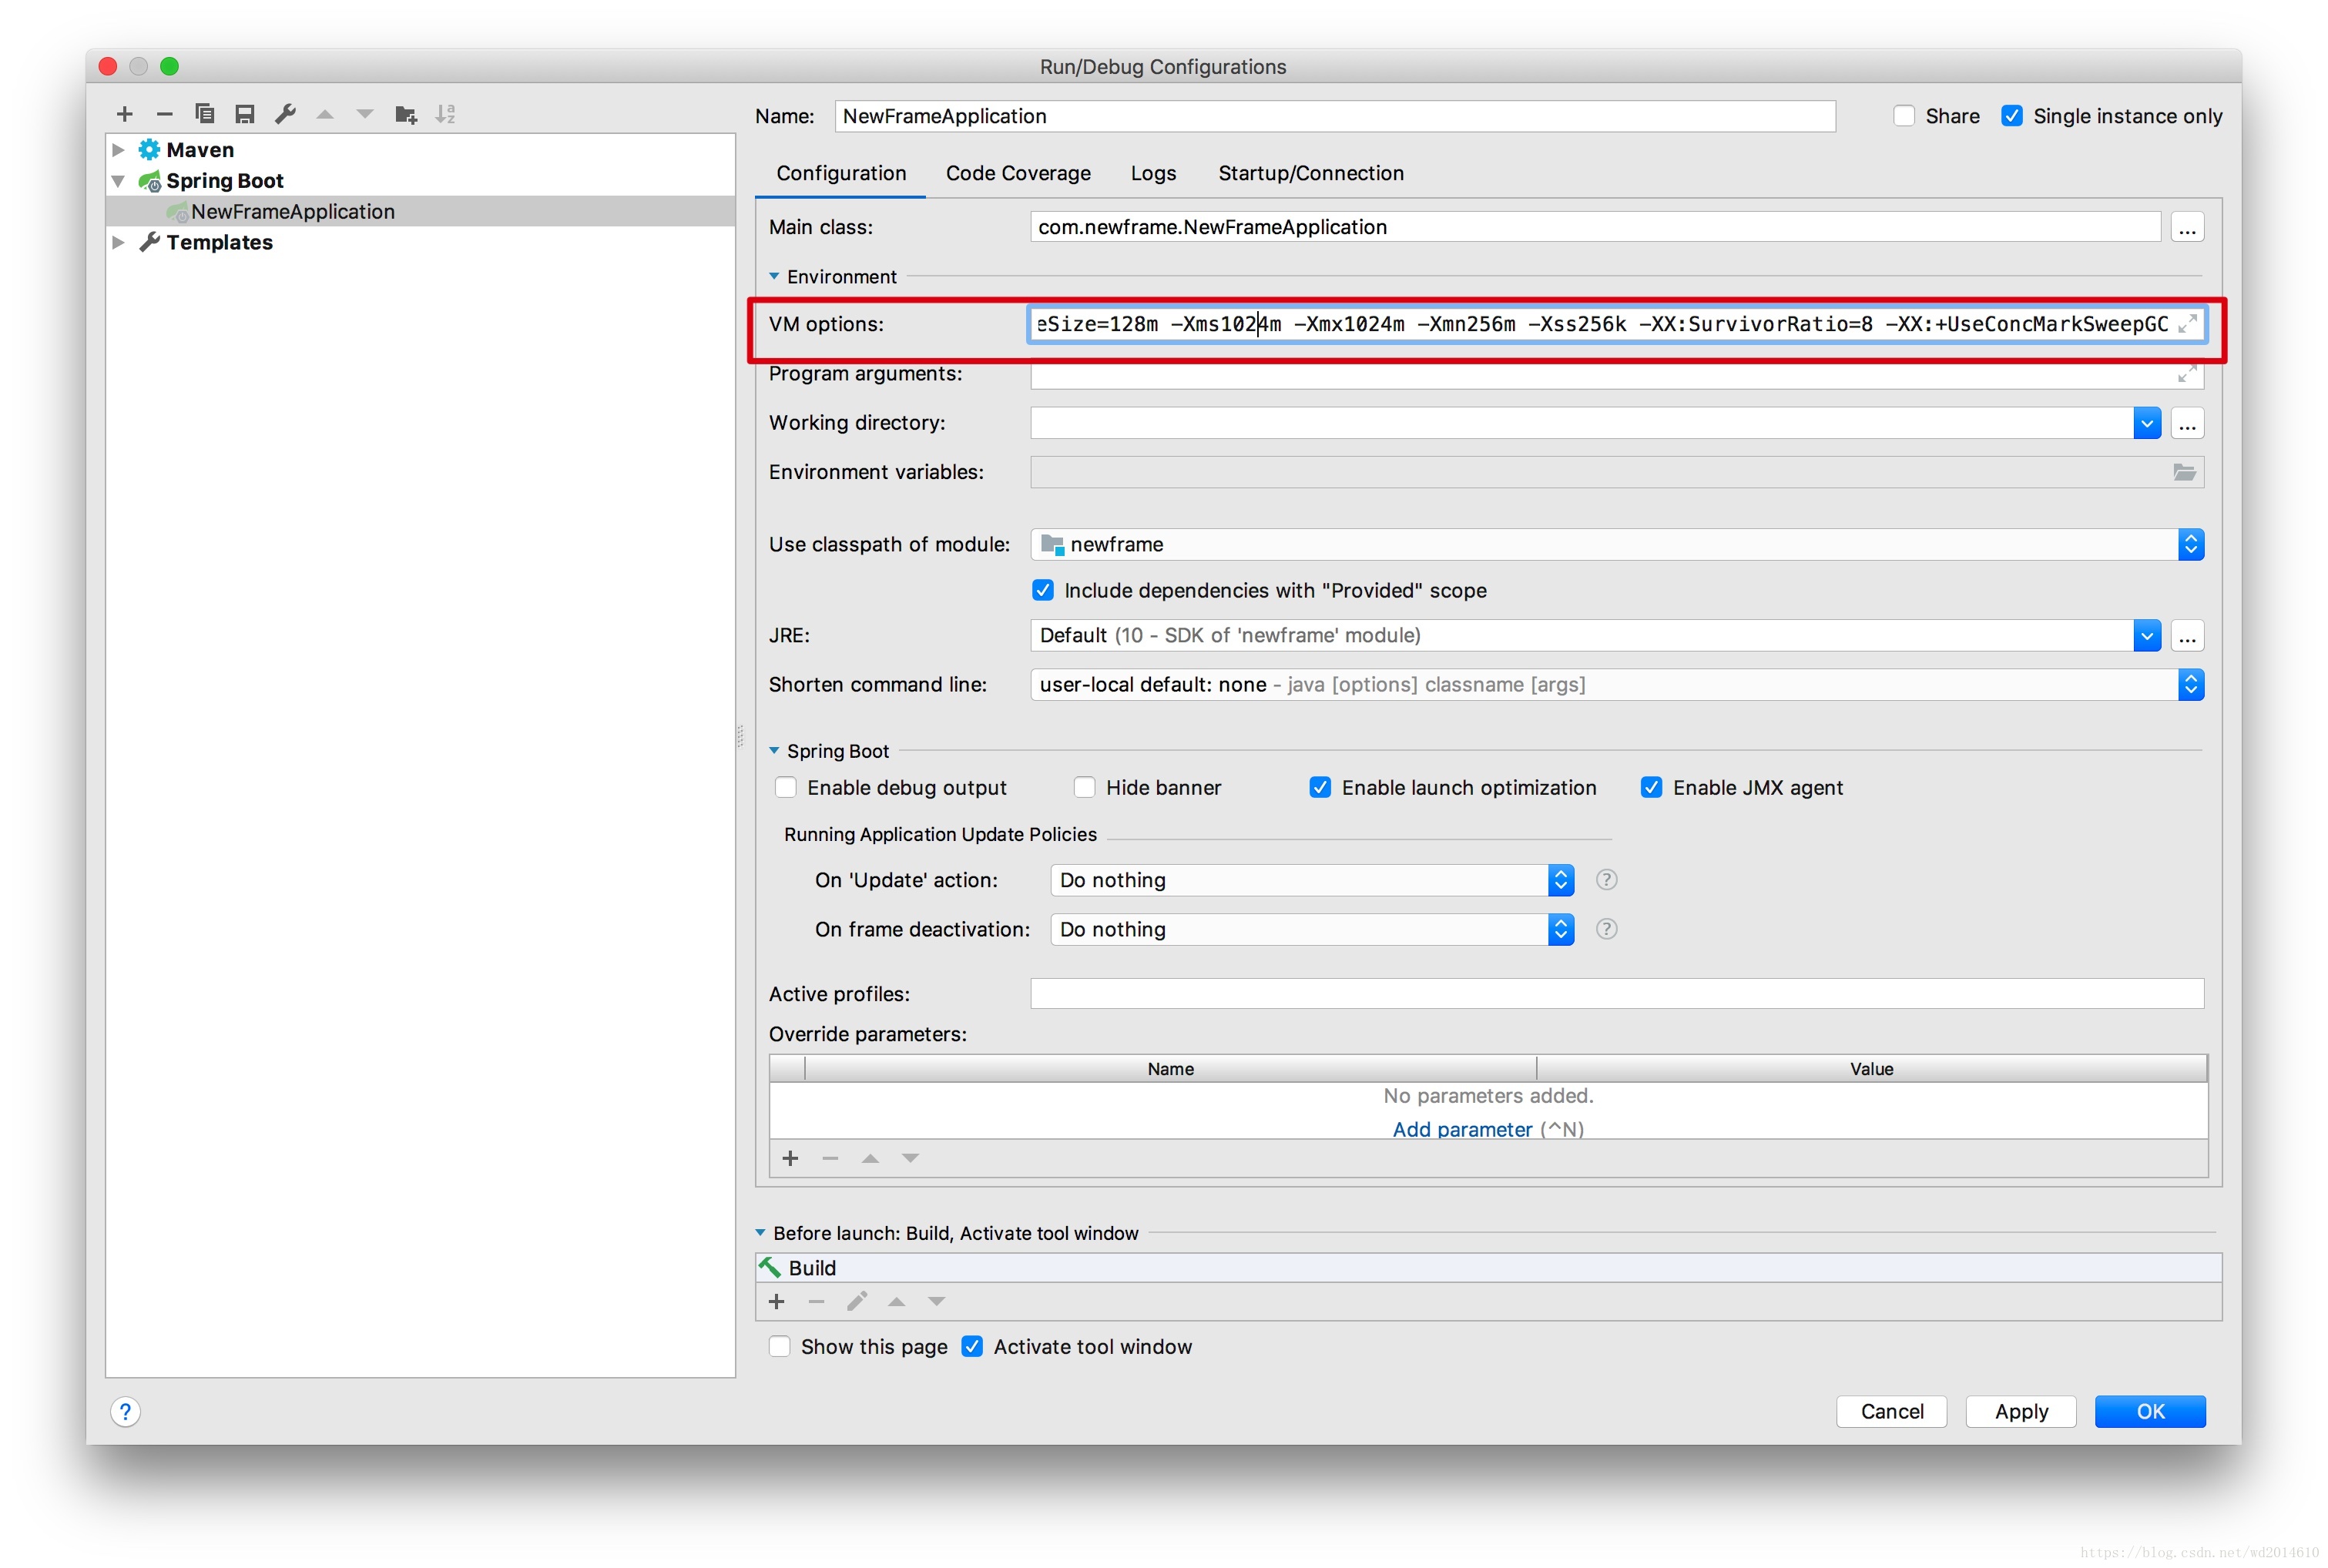Toggle Enable debug output checkbox
Viewport: 2328px width, 1568px height.
click(783, 786)
